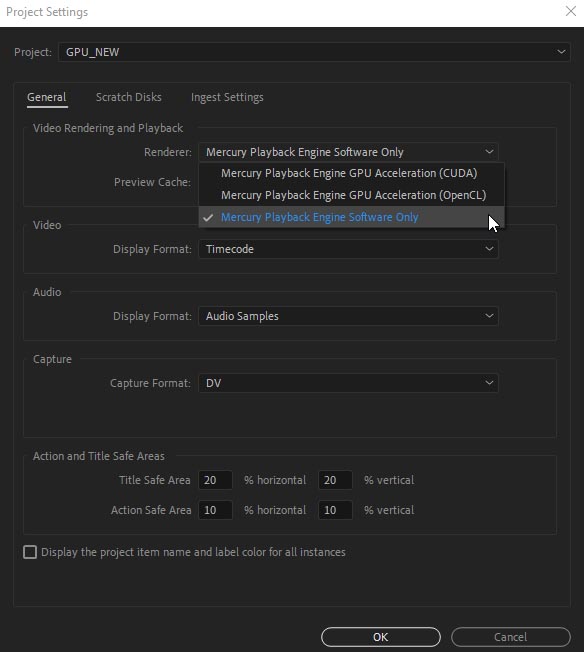Cancel the Project Settings dialog

pos(510,637)
